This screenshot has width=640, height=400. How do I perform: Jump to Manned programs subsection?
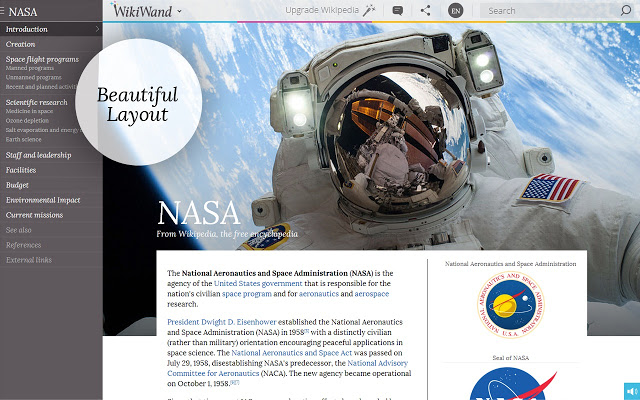(x=30, y=68)
